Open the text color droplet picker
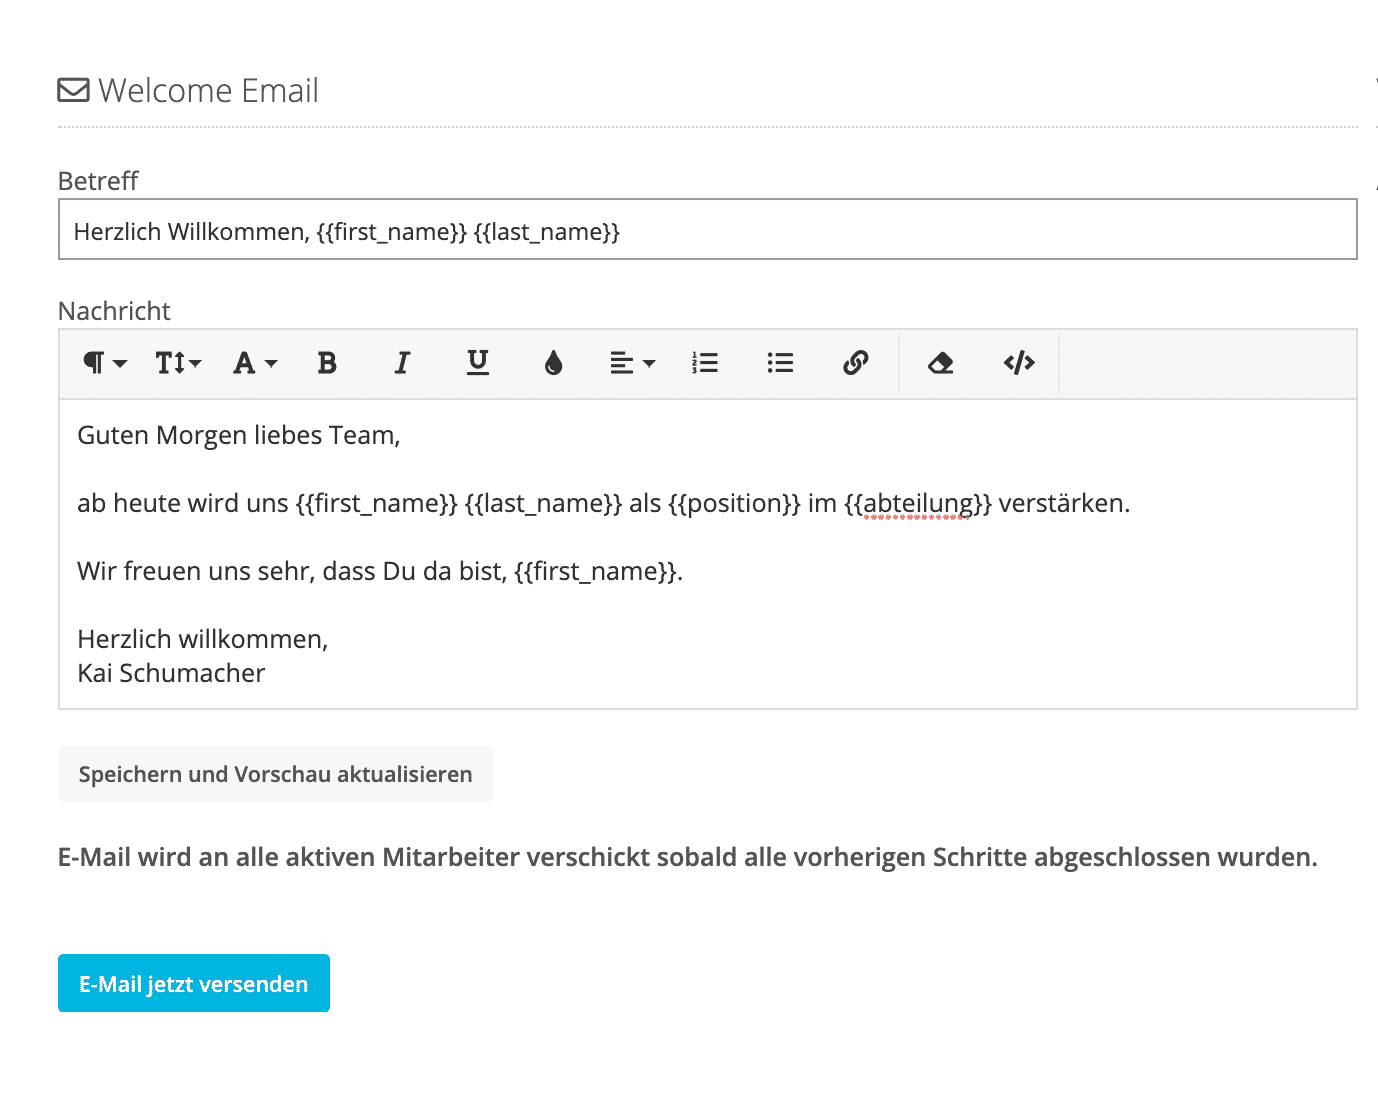Image resolution: width=1378 pixels, height=1100 pixels. coord(553,363)
